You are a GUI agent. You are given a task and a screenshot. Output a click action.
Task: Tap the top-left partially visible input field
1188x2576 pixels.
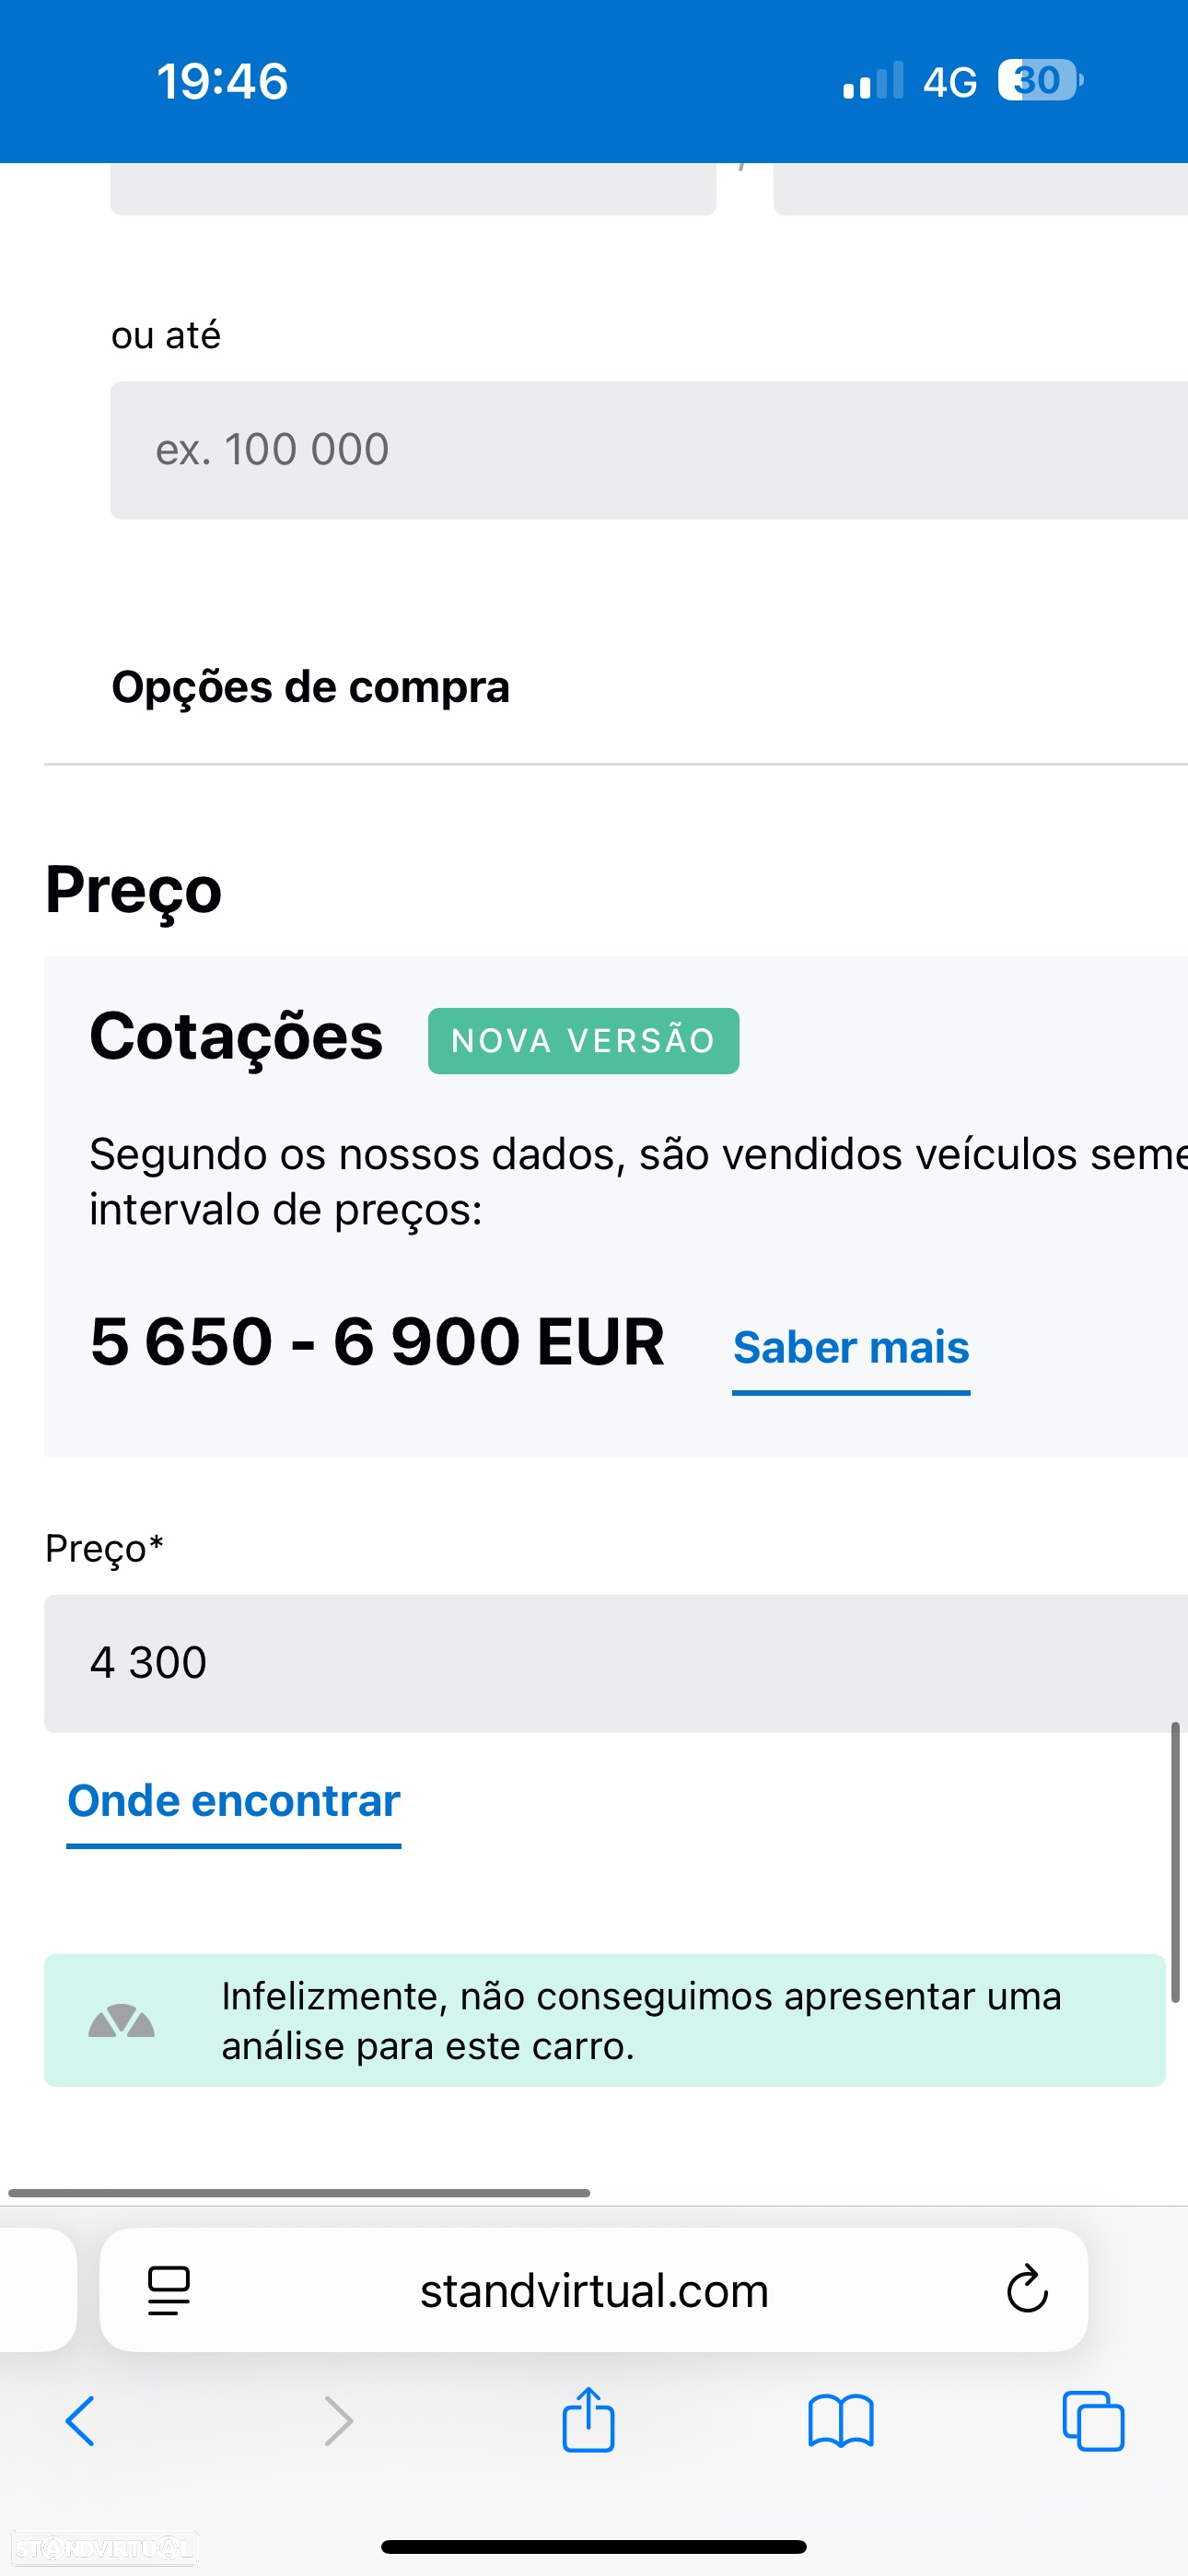(x=413, y=189)
